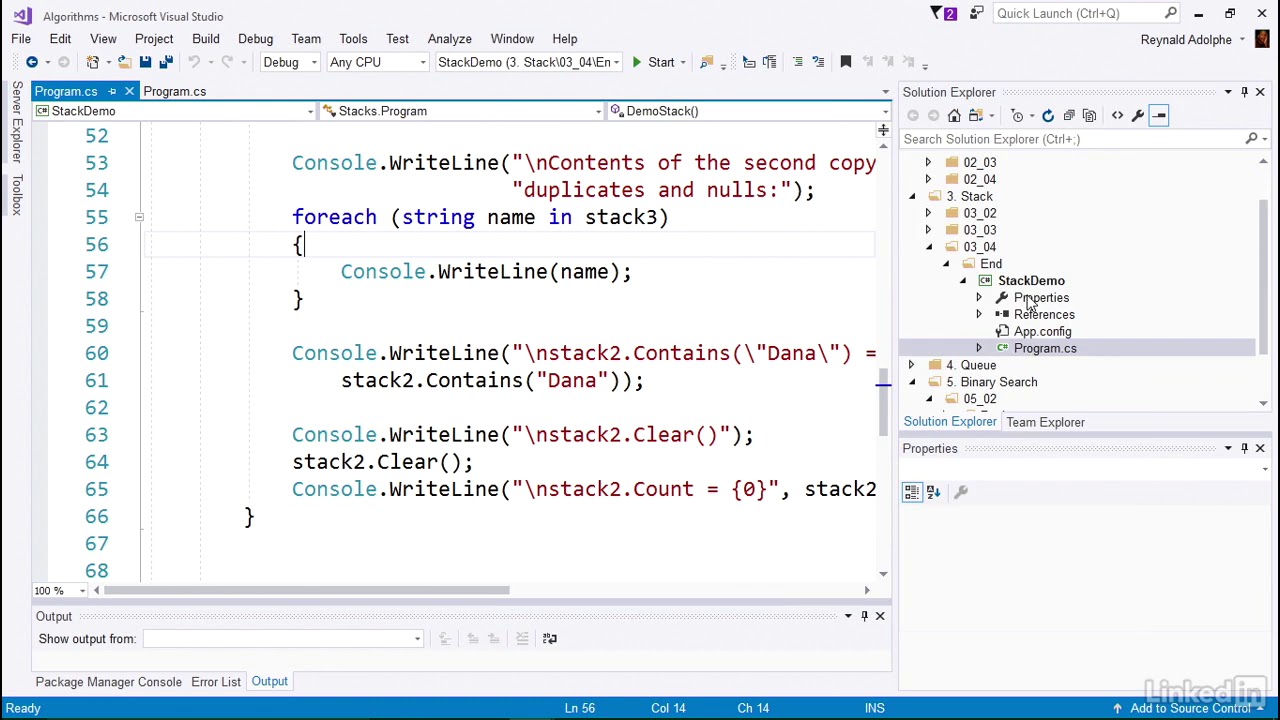Image resolution: width=1280 pixels, height=720 pixels.
Task: Open the Debug configuration dropdown
Action: tap(290, 62)
